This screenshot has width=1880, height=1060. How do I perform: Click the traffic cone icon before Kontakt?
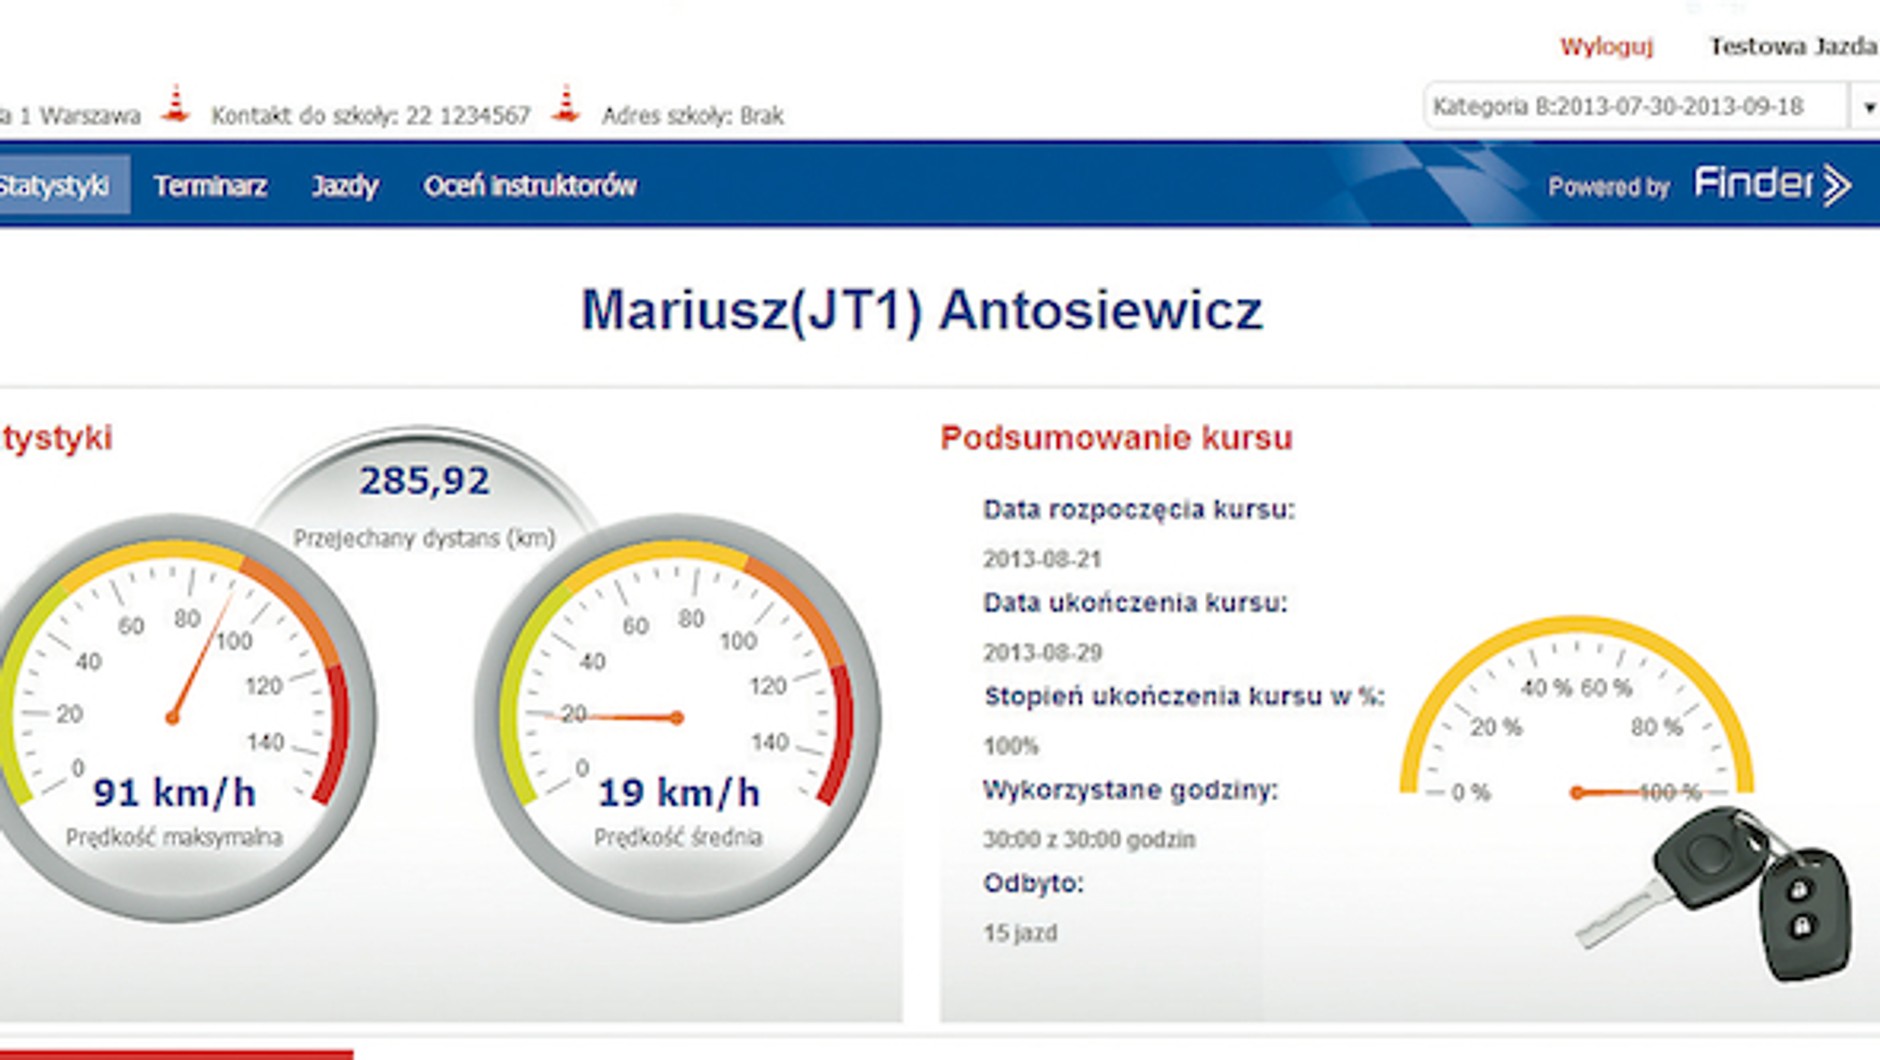click(x=176, y=105)
